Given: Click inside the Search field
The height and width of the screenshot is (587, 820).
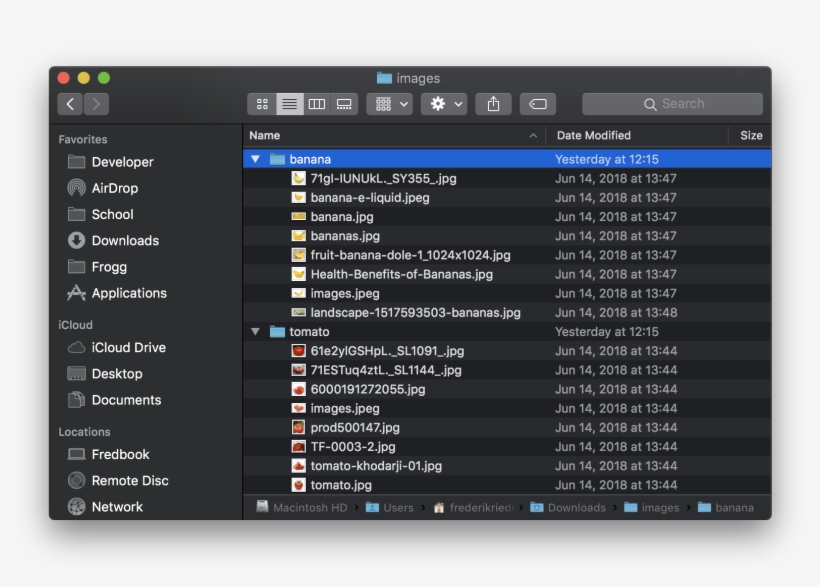Looking at the screenshot, I should [x=672, y=103].
